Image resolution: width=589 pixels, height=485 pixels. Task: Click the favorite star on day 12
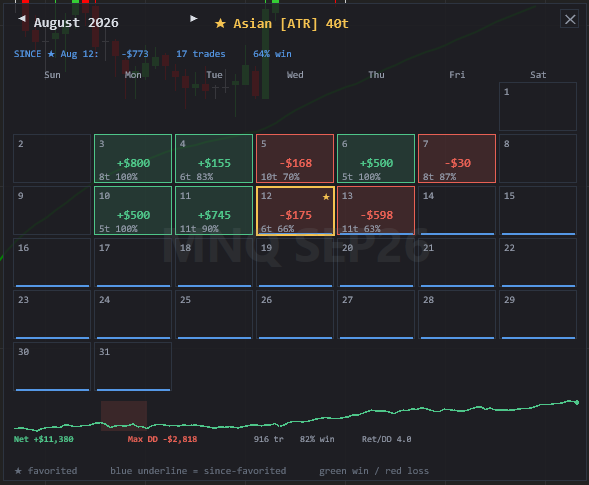tap(326, 197)
